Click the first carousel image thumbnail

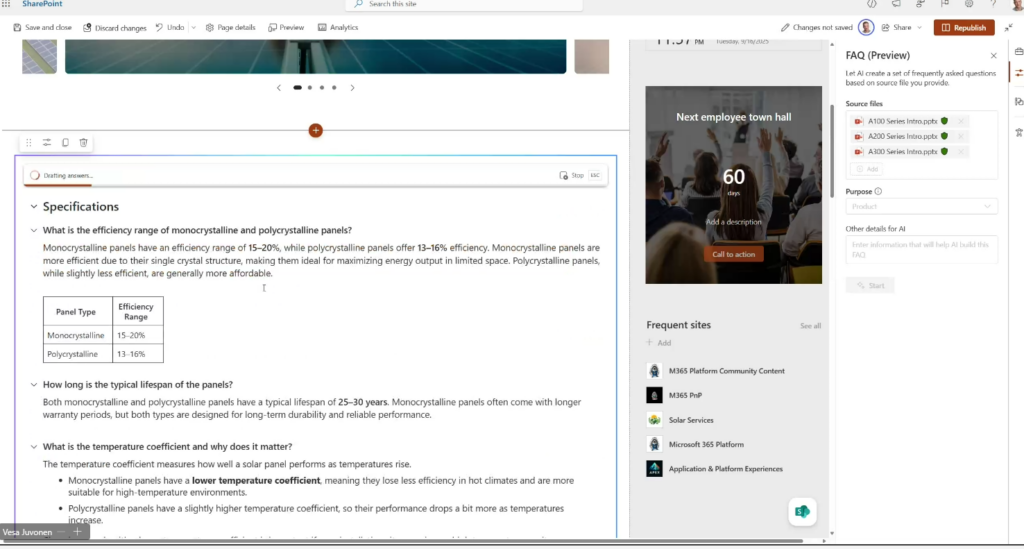pos(39,56)
